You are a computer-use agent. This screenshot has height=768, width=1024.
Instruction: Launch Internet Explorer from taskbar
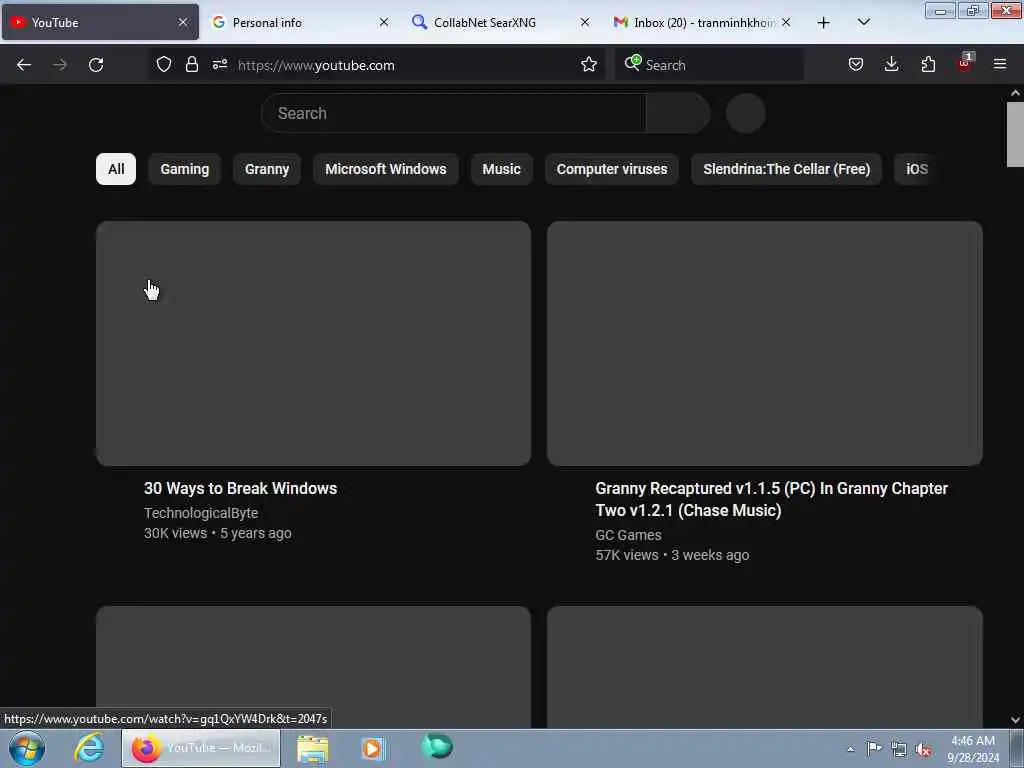[x=89, y=748]
